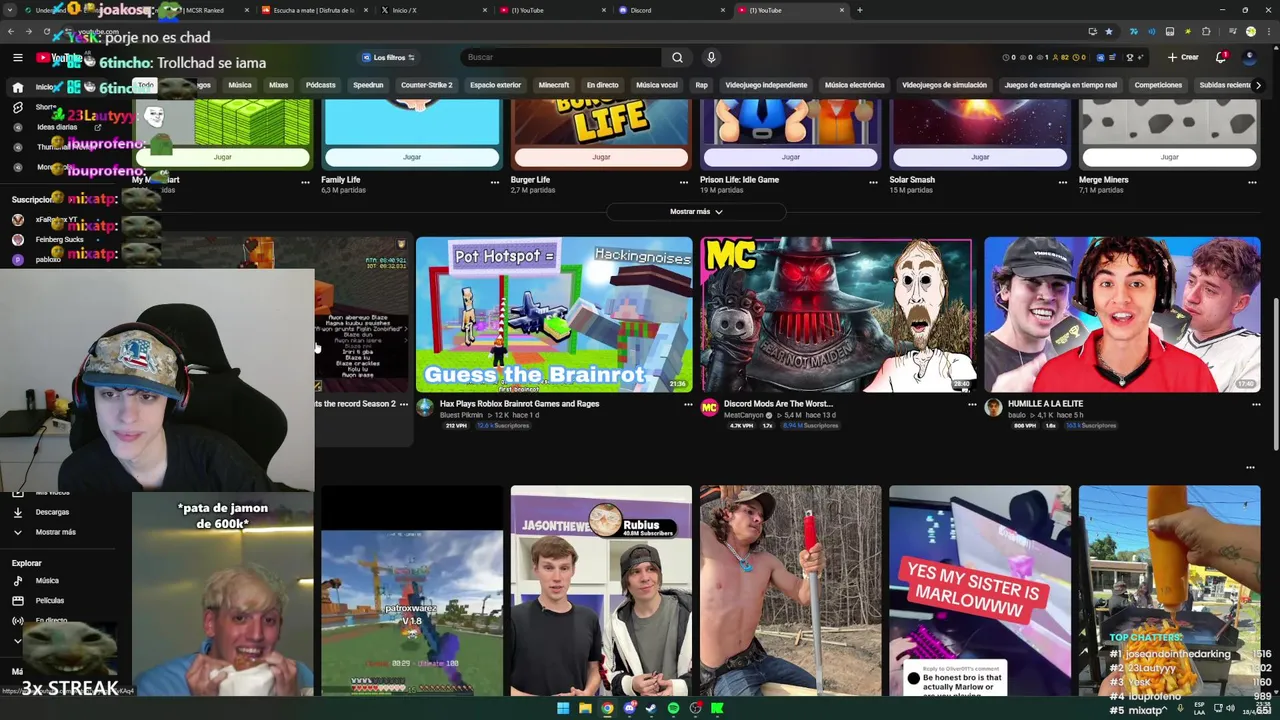Open File Explorer from the taskbar
This screenshot has width=1280, height=720.
(585, 708)
